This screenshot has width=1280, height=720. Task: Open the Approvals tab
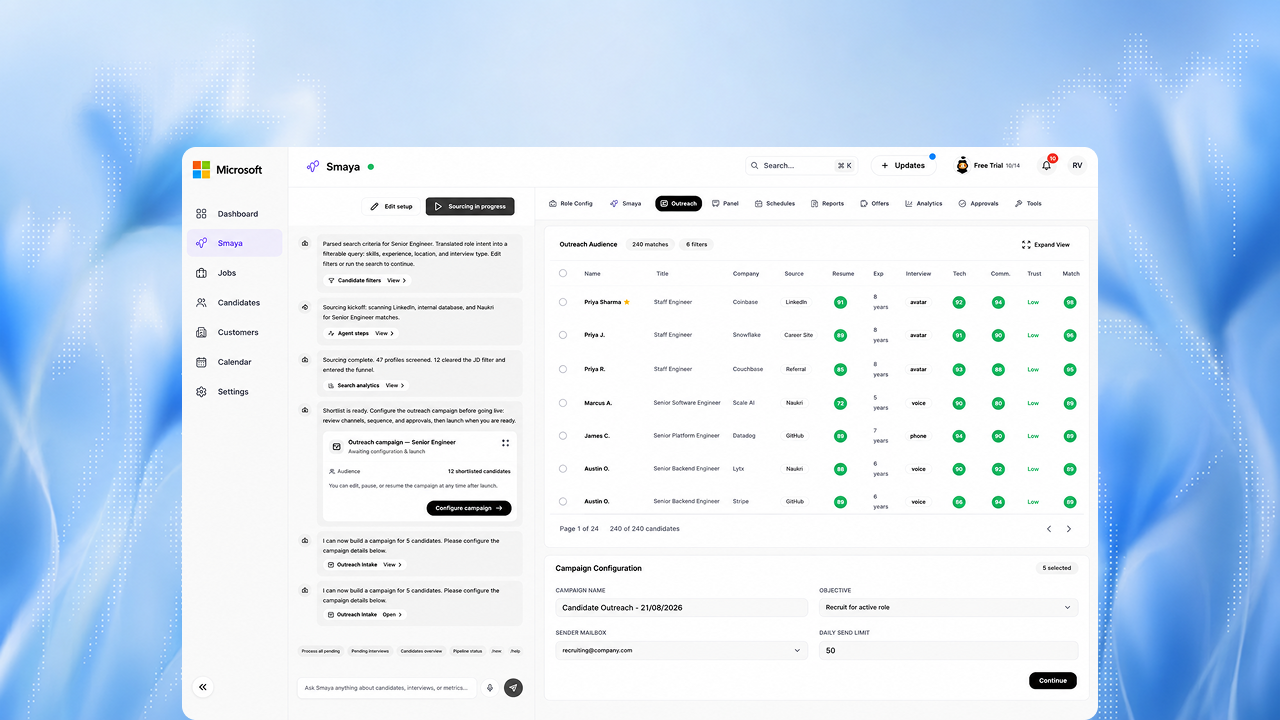point(978,204)
